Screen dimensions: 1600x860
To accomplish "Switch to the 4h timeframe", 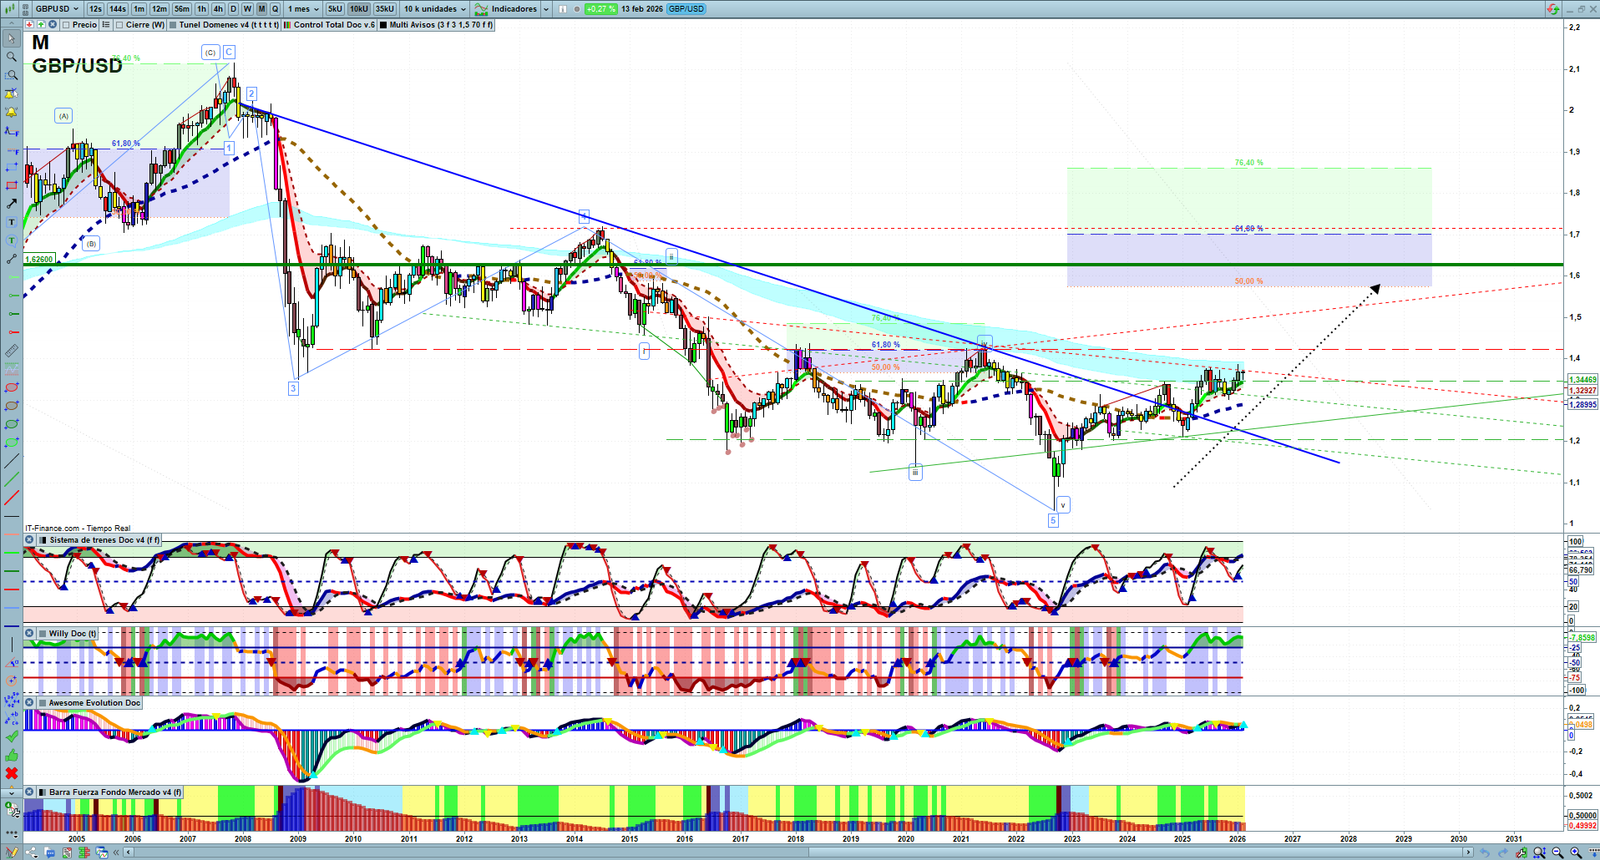I will pos(218,9).
